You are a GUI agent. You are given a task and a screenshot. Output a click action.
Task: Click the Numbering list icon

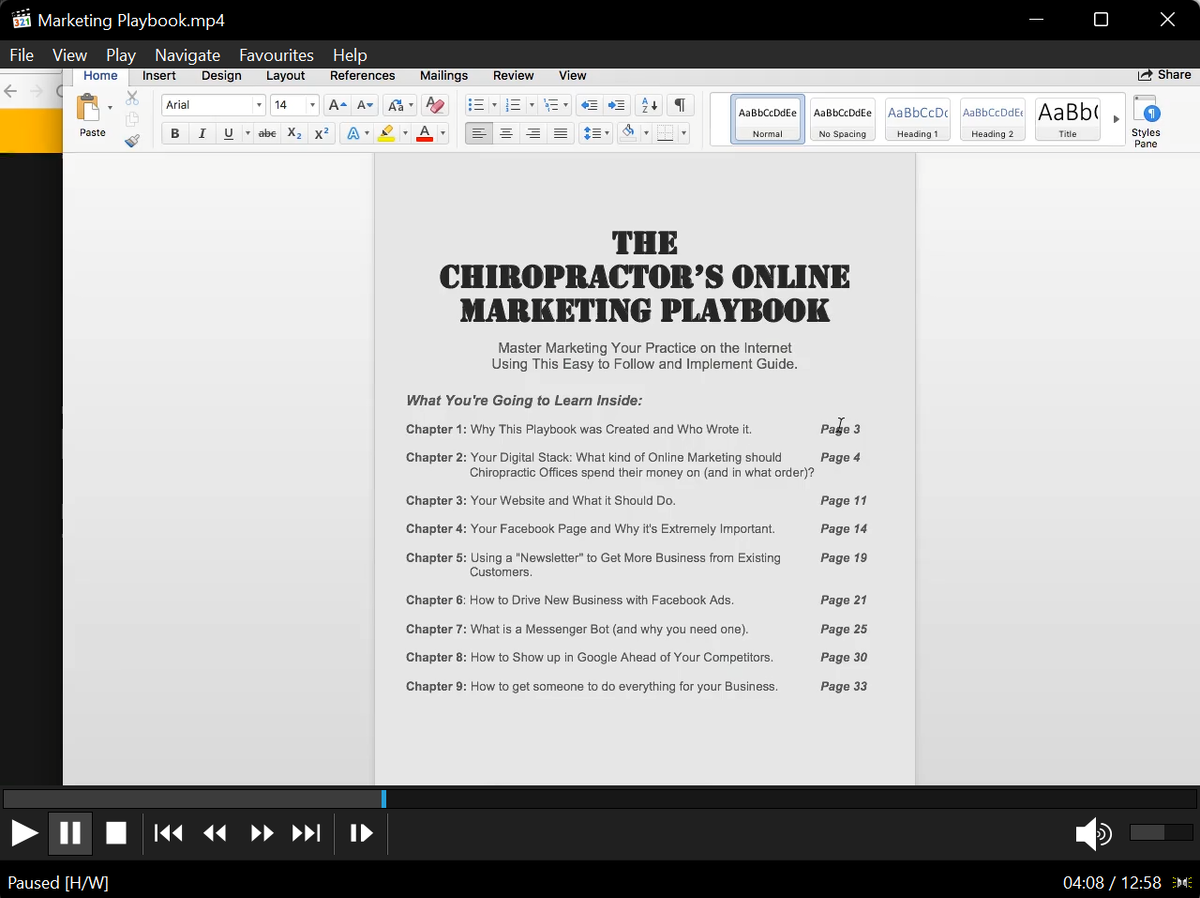click(513, 105)
